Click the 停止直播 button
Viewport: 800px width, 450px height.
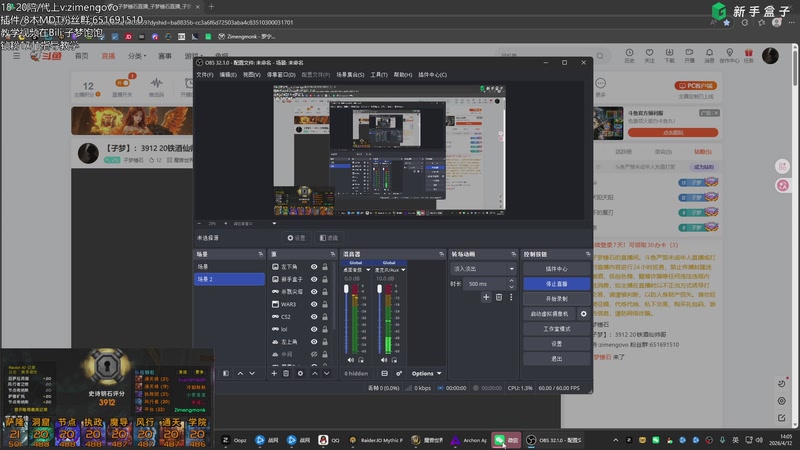point(556,283)
